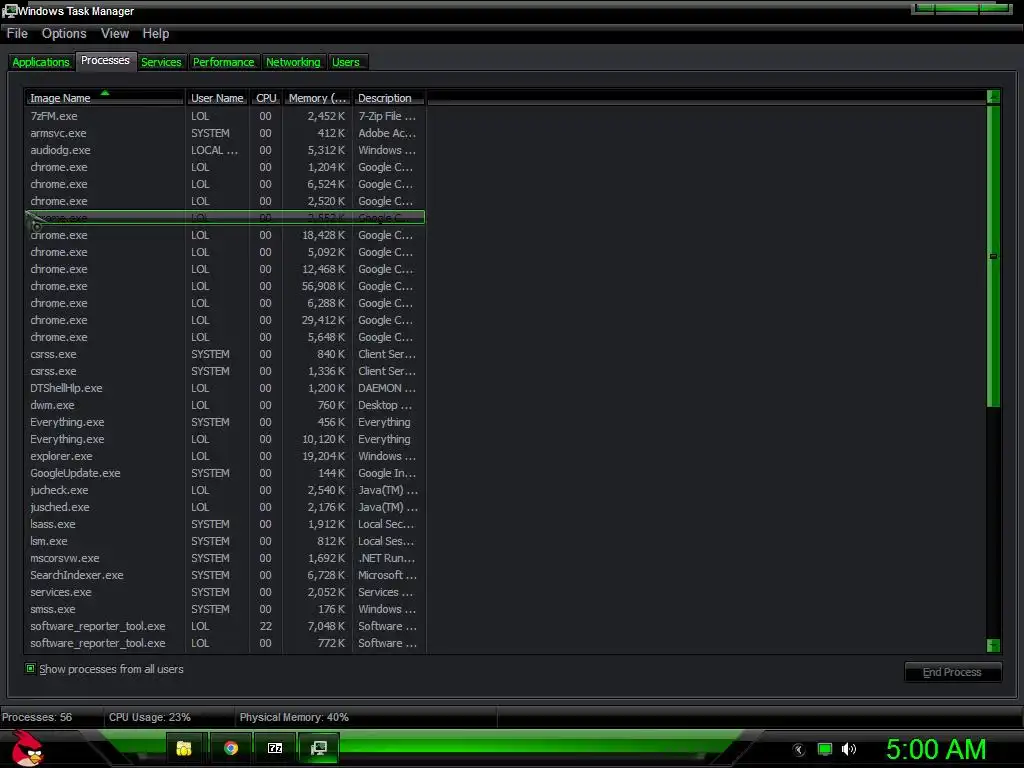Viewport: 1024px width, 768px height.
Task: Click the scrollbar up arrow
Action: pyautogui.click(x=993, y=97)
